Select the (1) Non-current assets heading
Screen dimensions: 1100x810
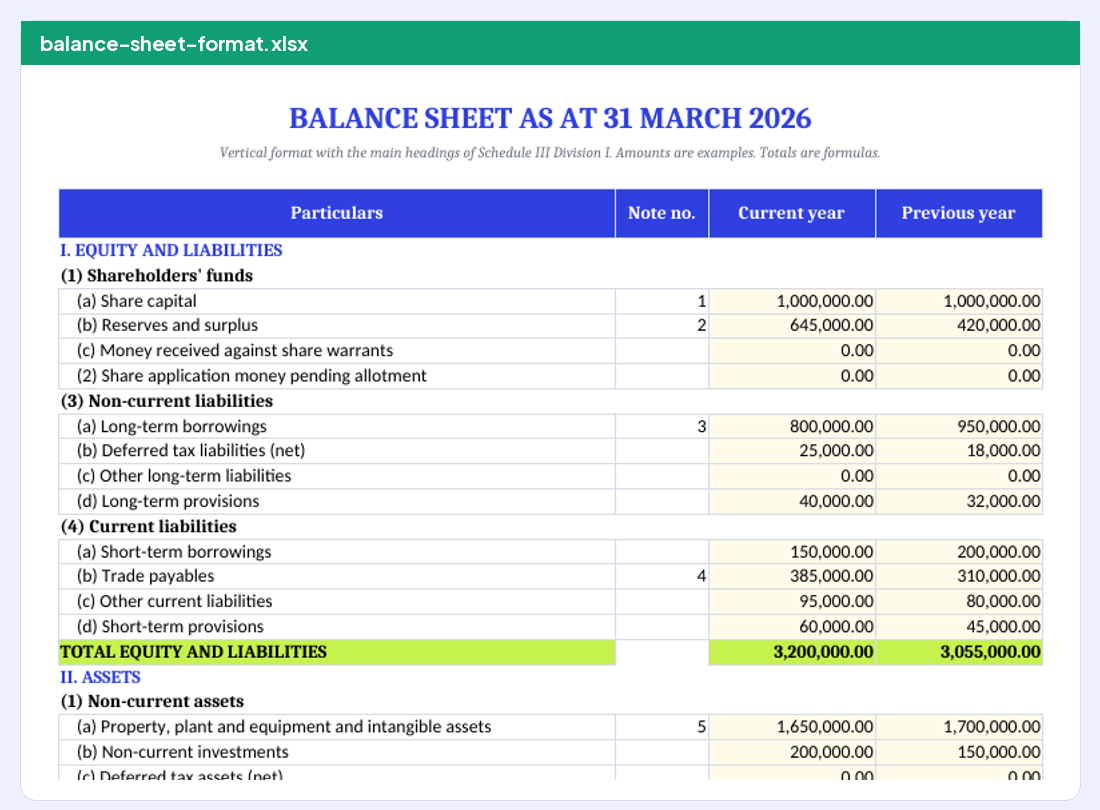point(152,702)
